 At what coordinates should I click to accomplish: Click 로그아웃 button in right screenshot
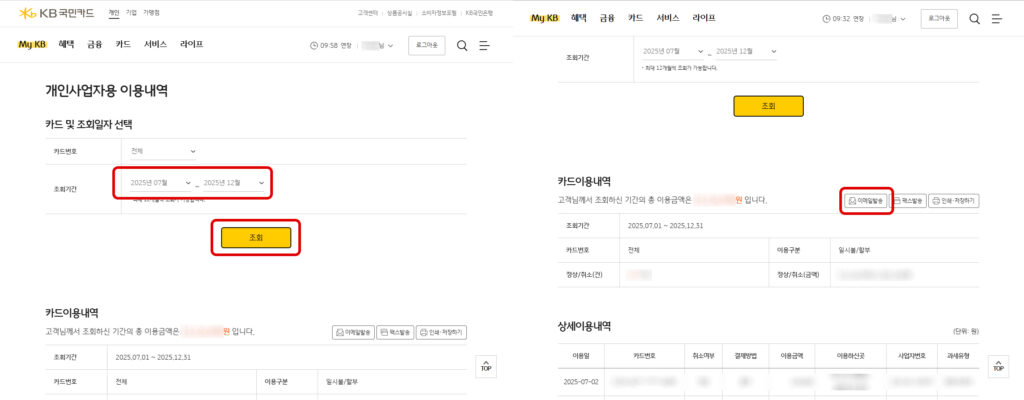tap(939, 19)
